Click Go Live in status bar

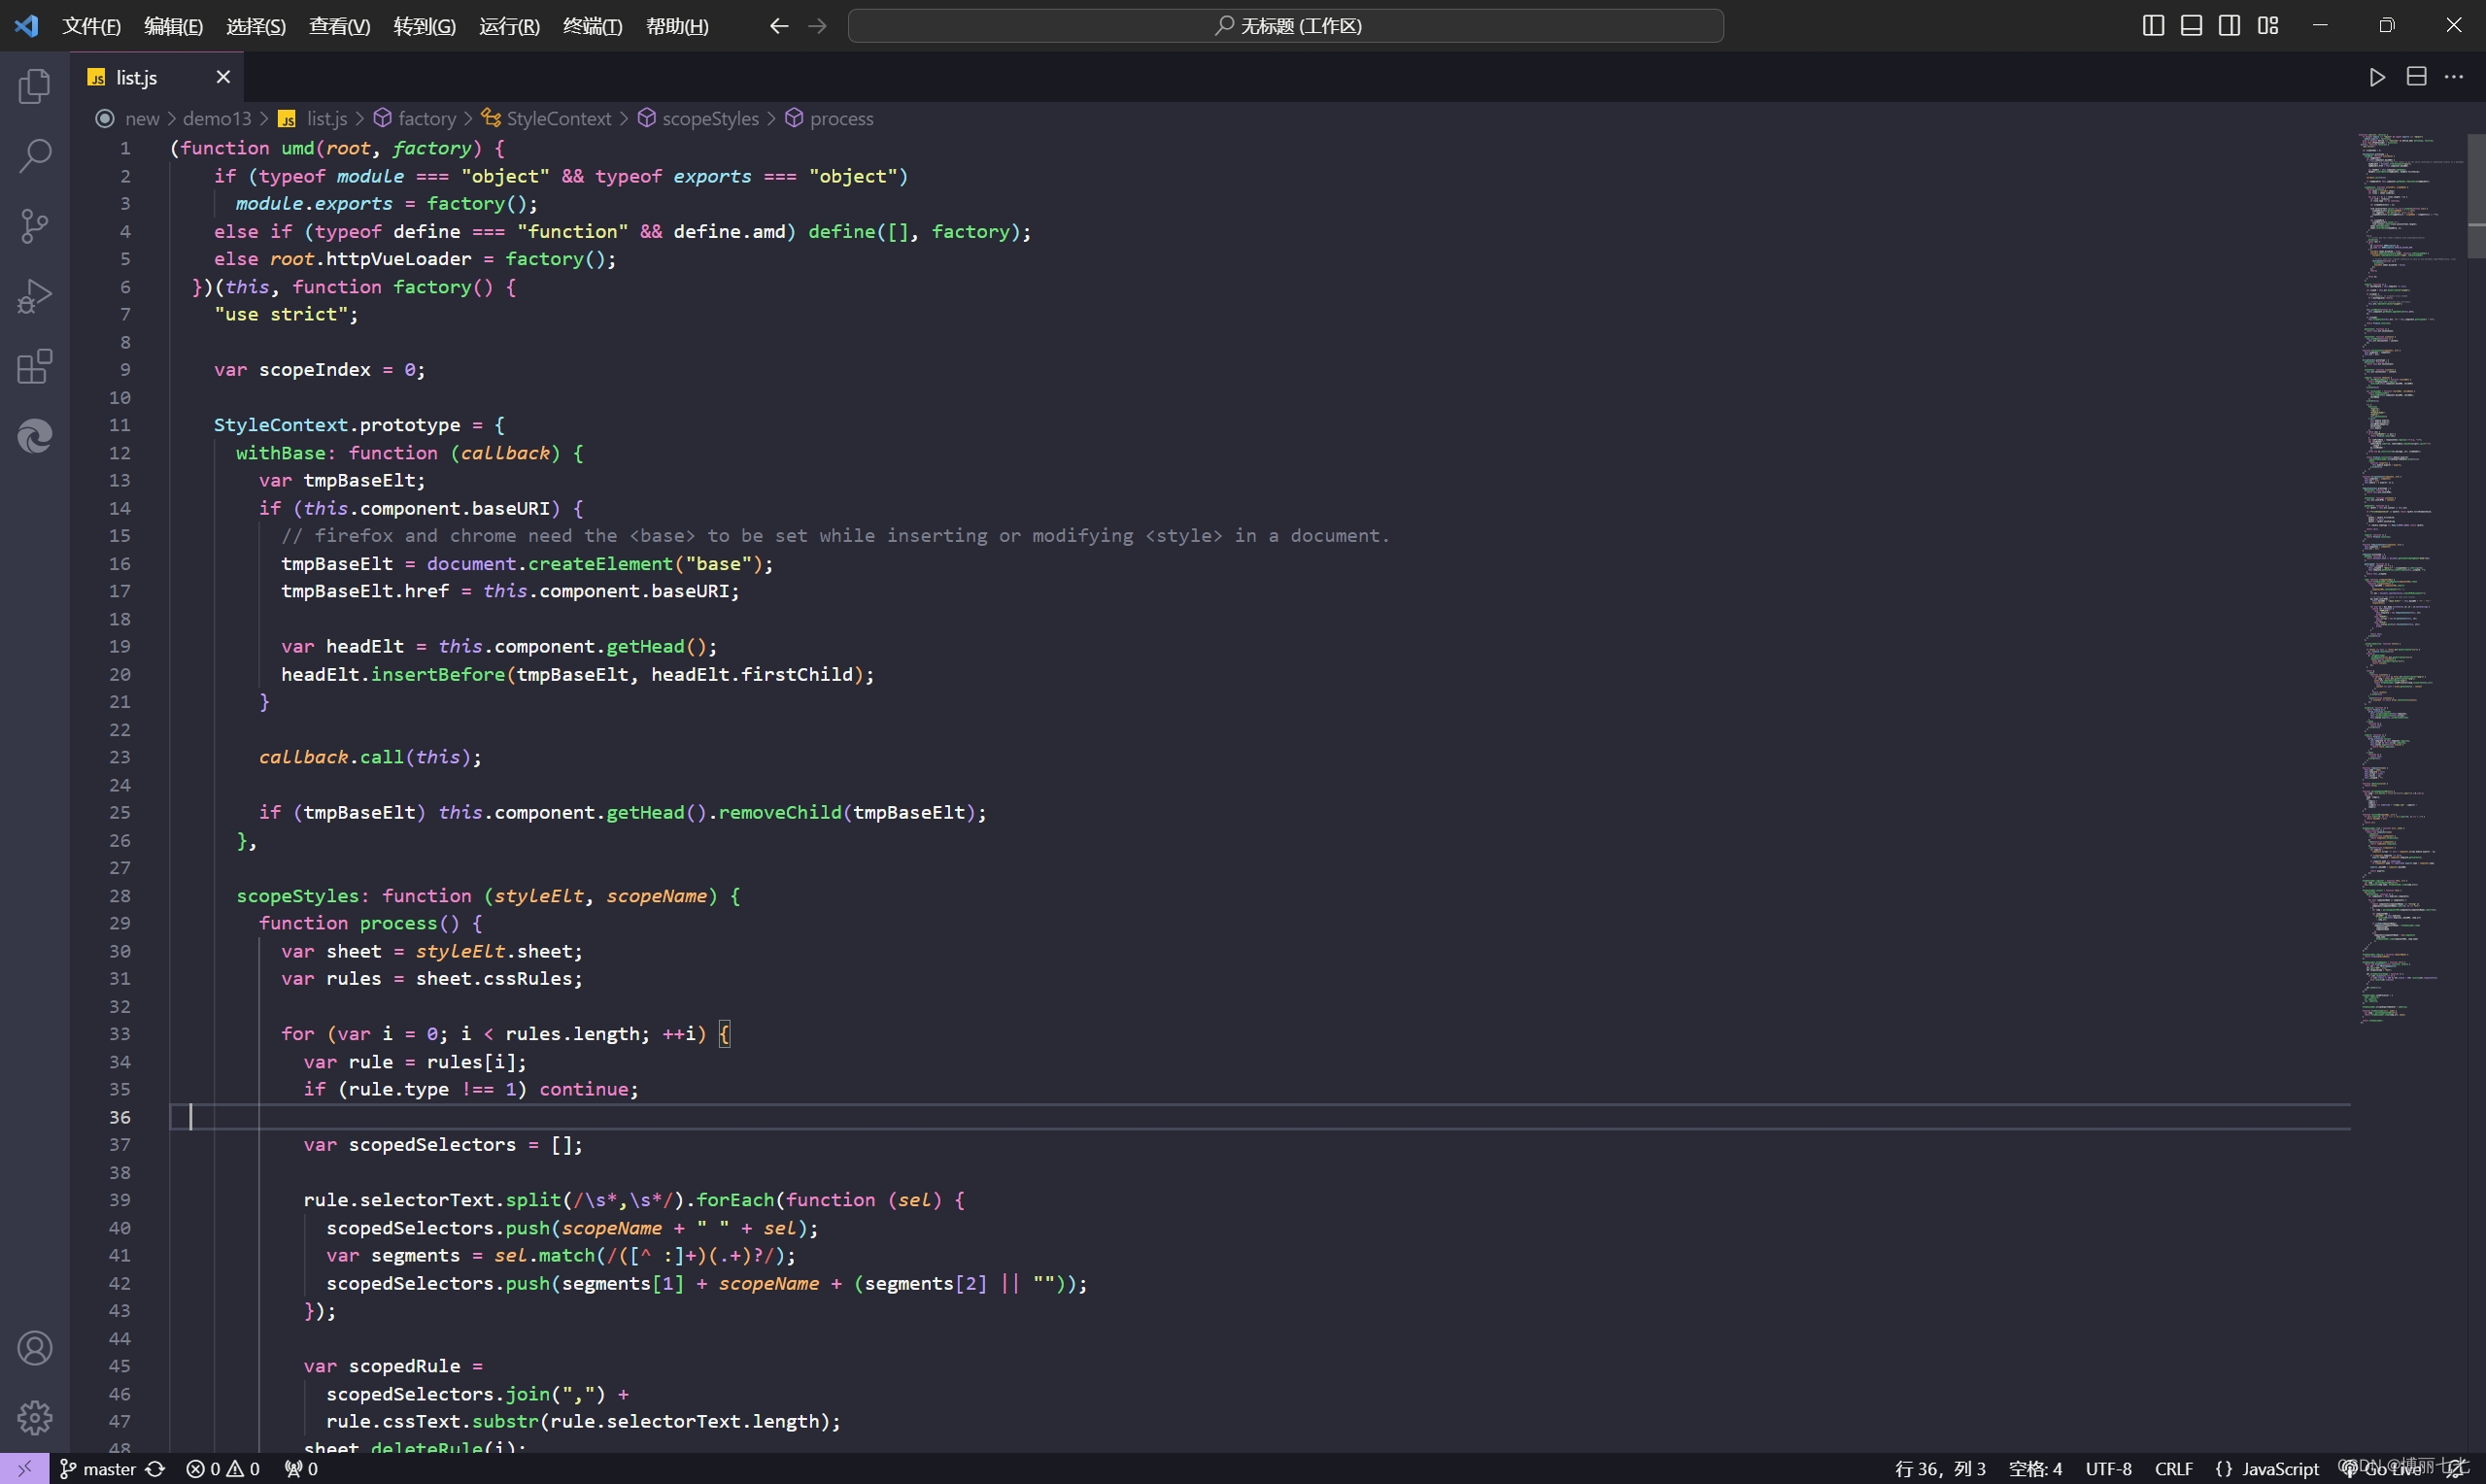coord(2391,1468)
